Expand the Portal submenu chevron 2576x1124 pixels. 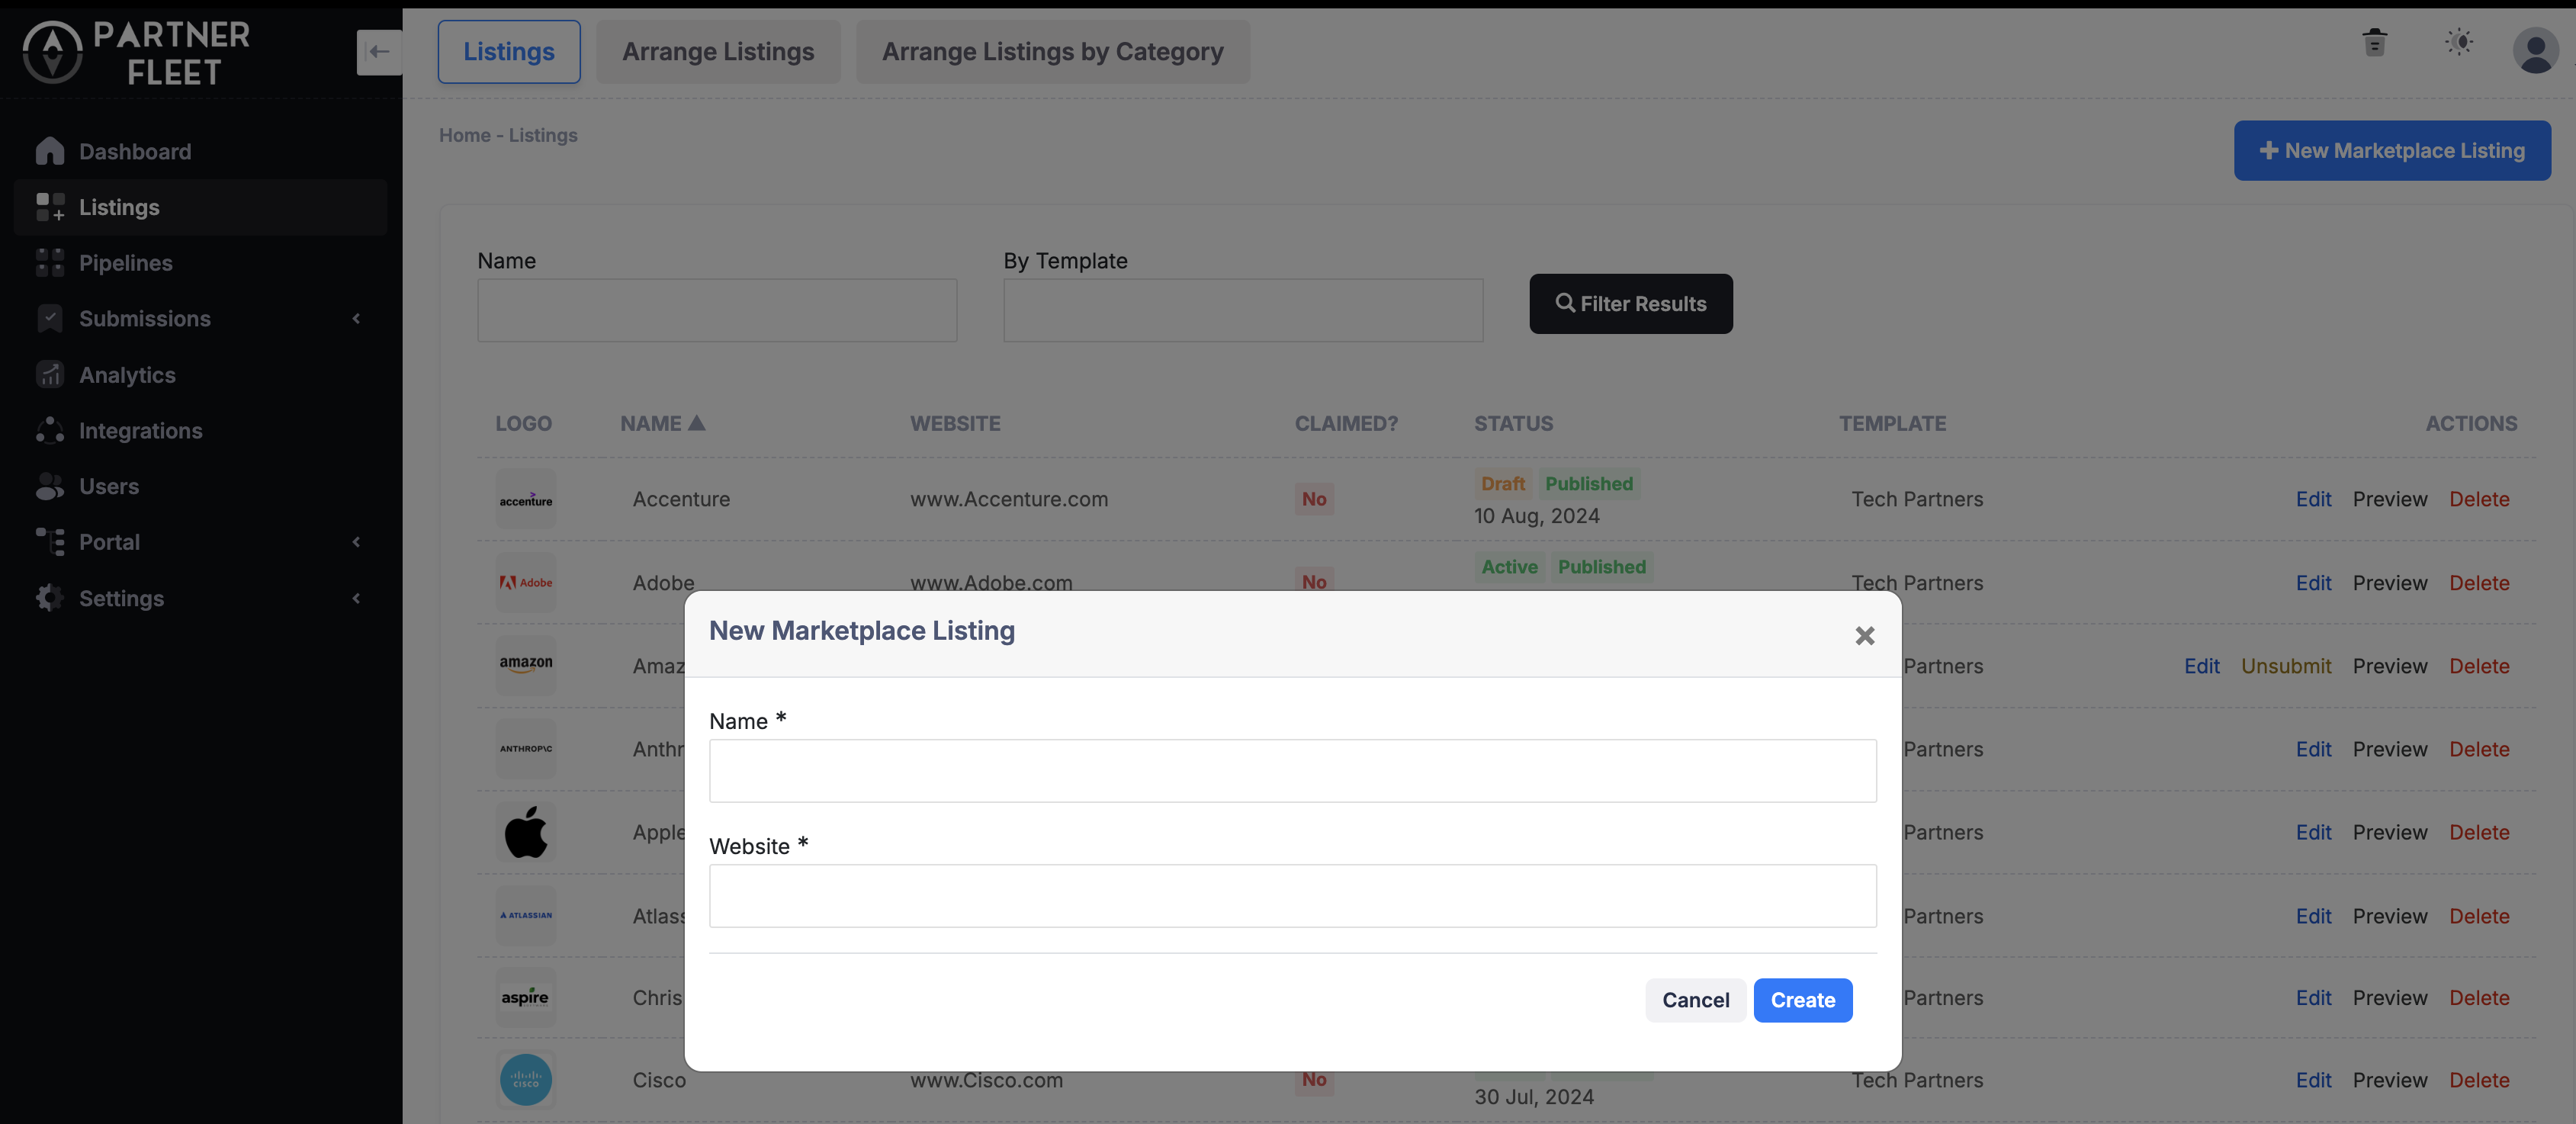coord(356,542)
